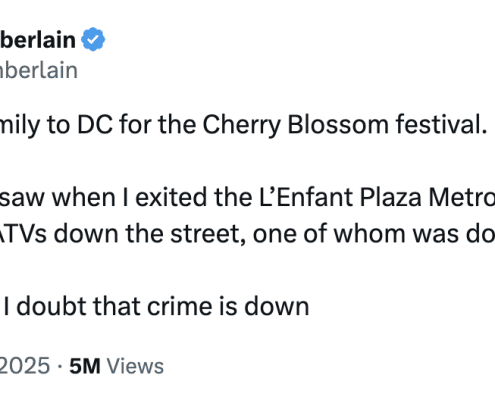This screenshot has width=495, height=400.
Task: Click the word festival in the first line
Action: pos(442,124)
